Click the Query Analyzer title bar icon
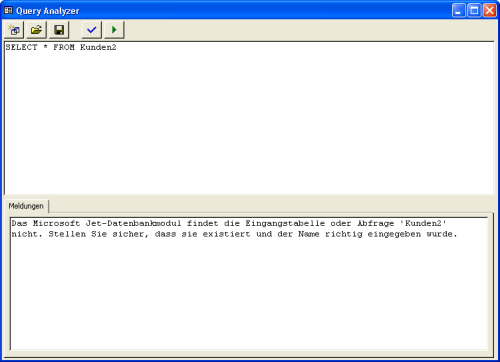This screenshot has height=362, width=500. click(8, 11)
